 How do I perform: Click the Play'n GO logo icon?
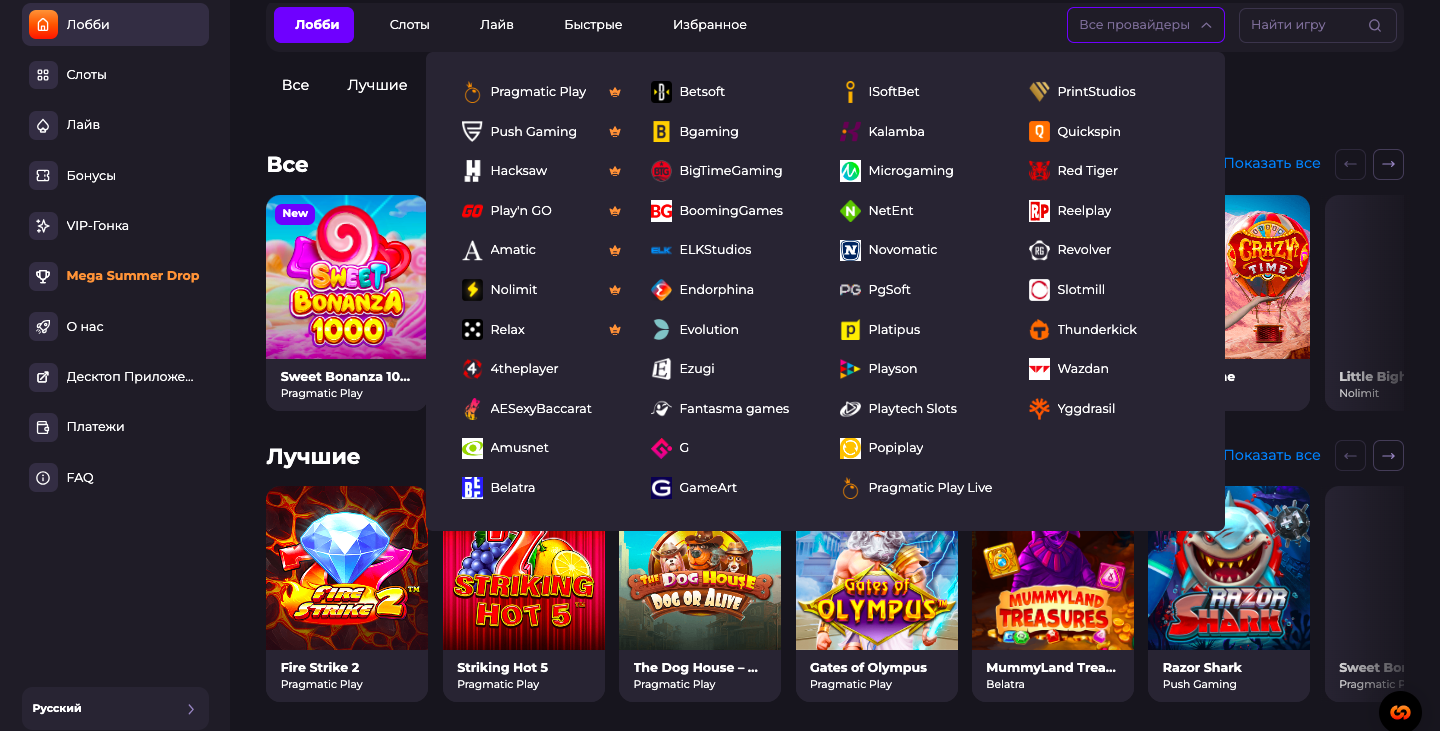coord(472,211)
